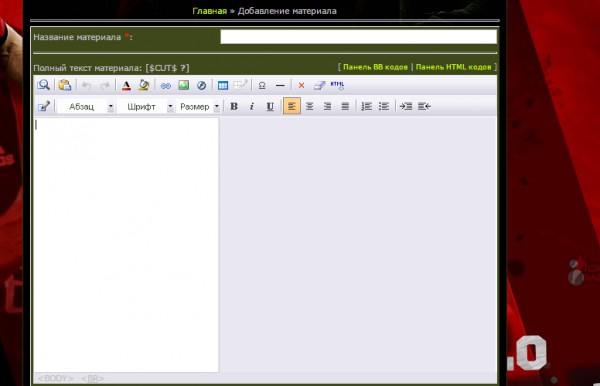Switch to HTML source view icon
Image resolution: width=600 pixels, height=386 pixels.
pos(337,85)
